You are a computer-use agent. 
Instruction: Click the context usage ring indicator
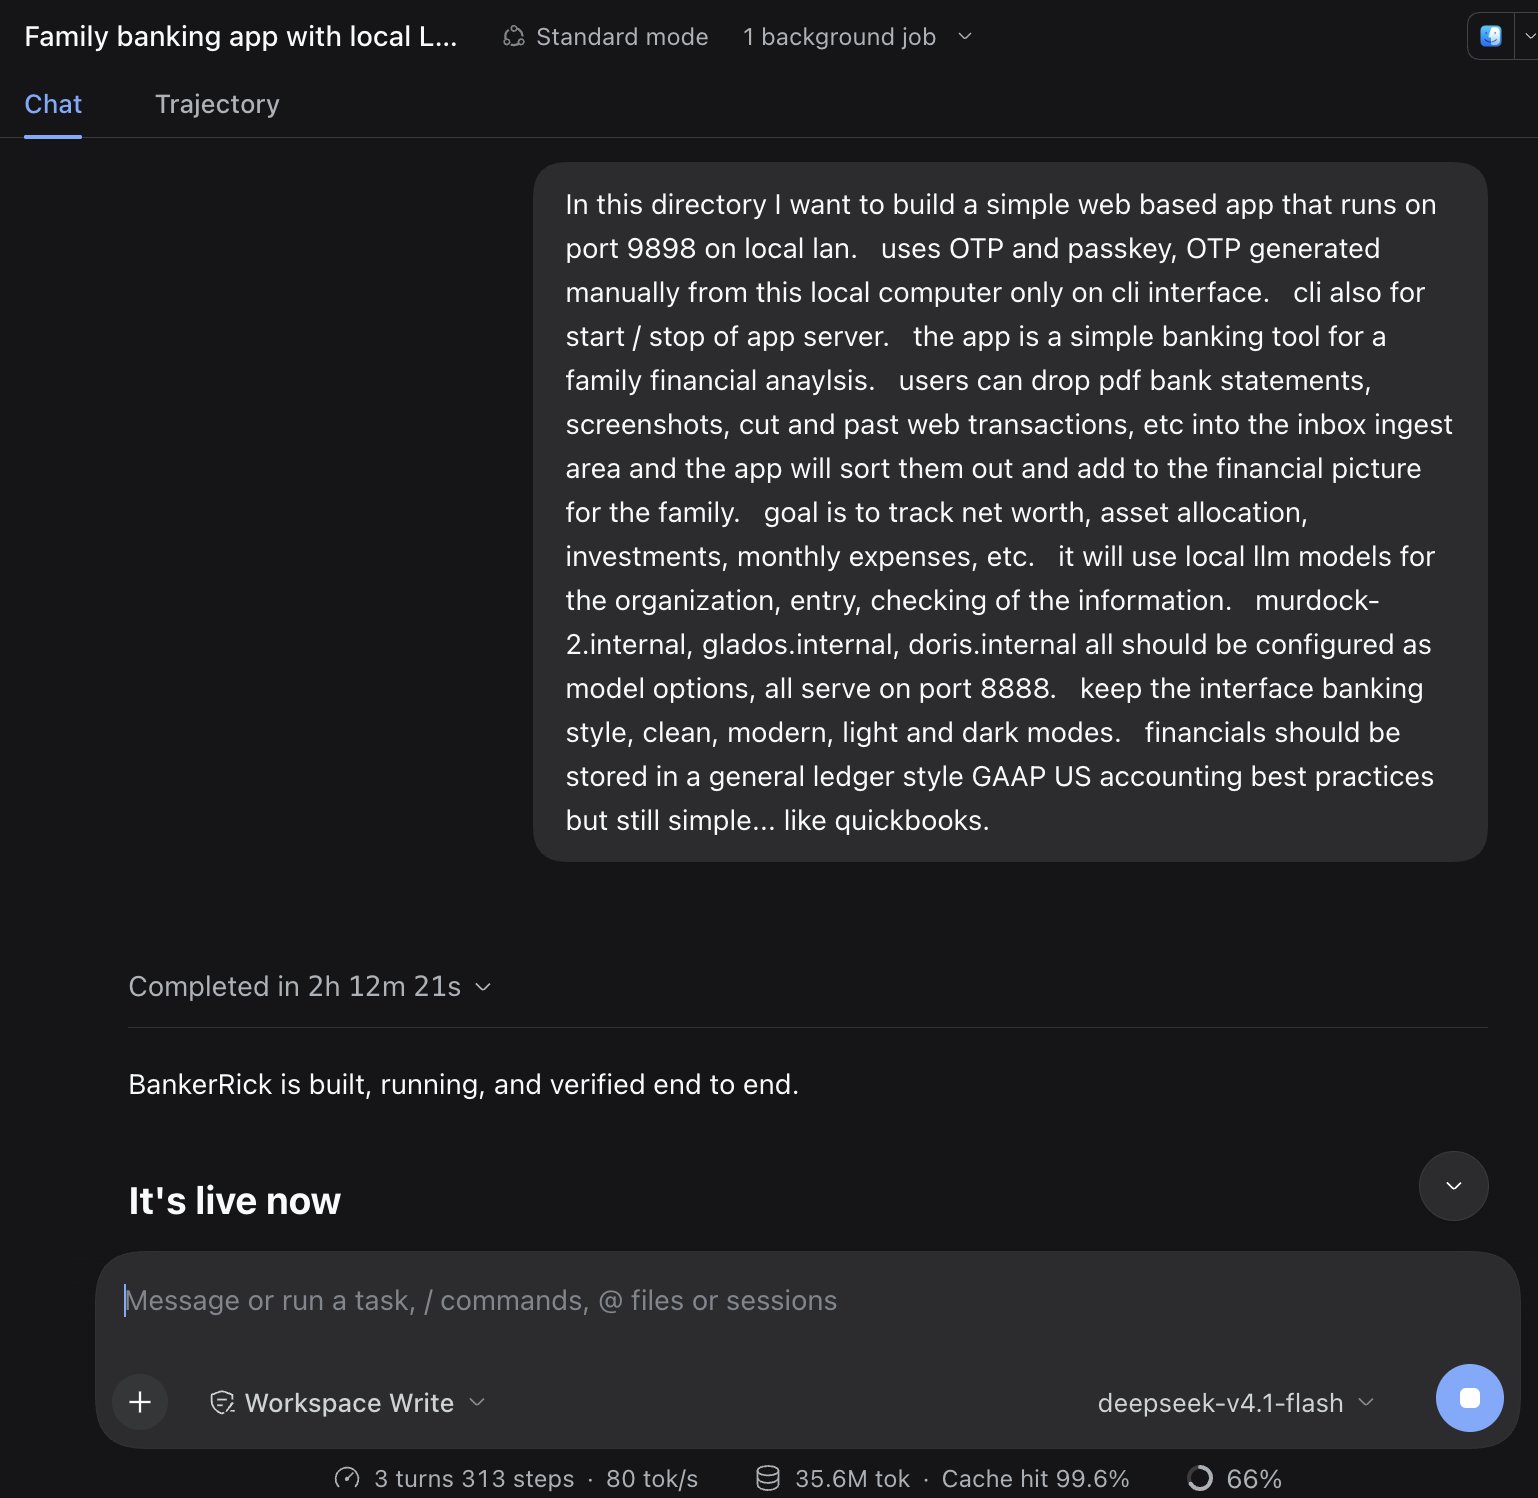(x=1200, y=1478)
